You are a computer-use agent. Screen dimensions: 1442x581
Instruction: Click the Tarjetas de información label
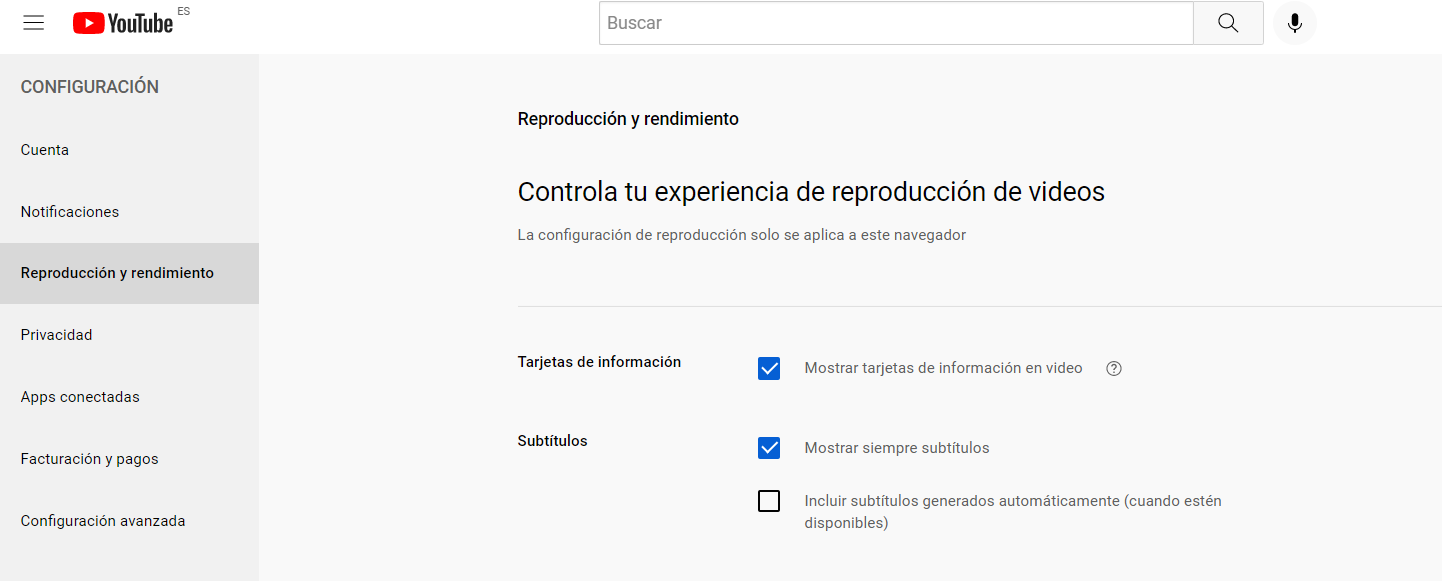(x=599, y=362)
